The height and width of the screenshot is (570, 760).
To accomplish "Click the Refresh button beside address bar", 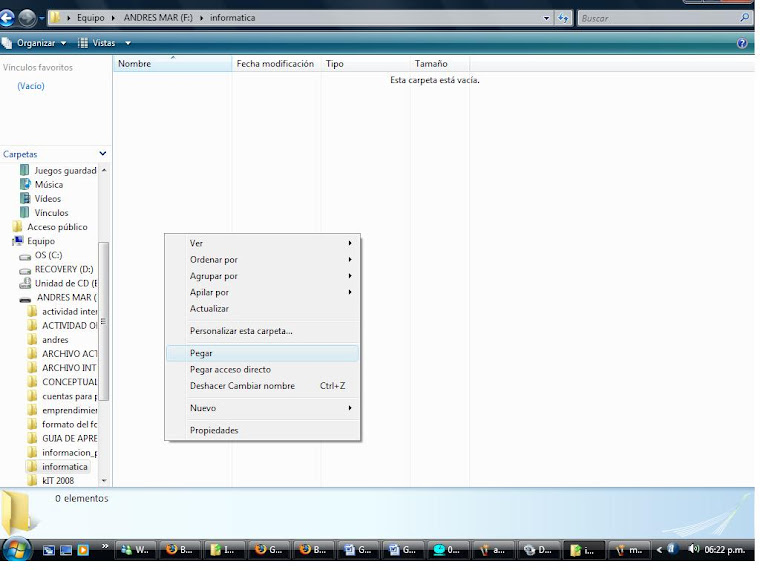I will point(563,18).
